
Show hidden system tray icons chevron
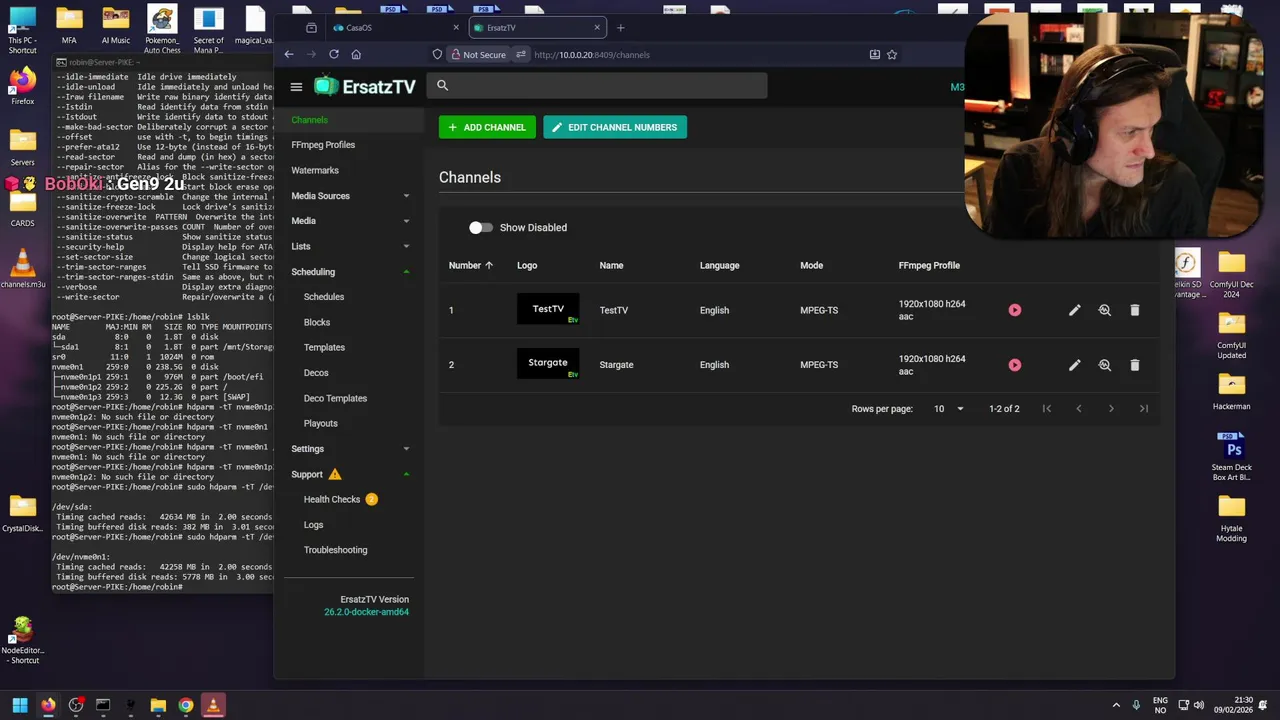tap(1116, 705)
